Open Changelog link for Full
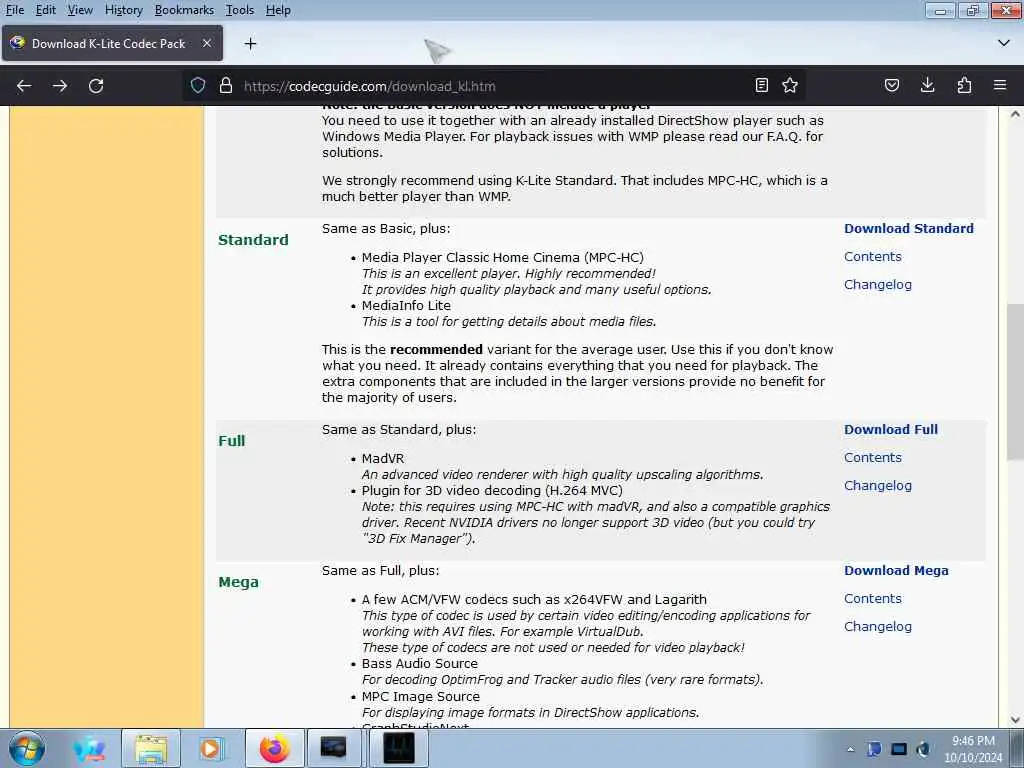This screenshot has width=1024, height=768. [878, 486]
